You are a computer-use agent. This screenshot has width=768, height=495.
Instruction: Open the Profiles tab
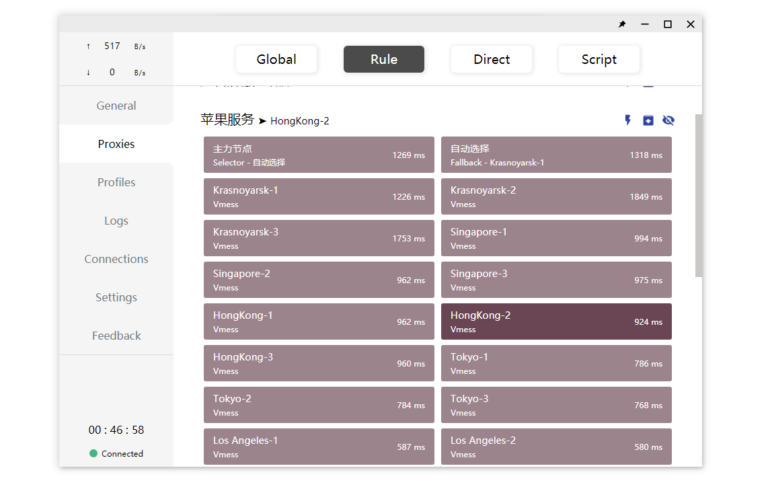click(x=116, y=182)
